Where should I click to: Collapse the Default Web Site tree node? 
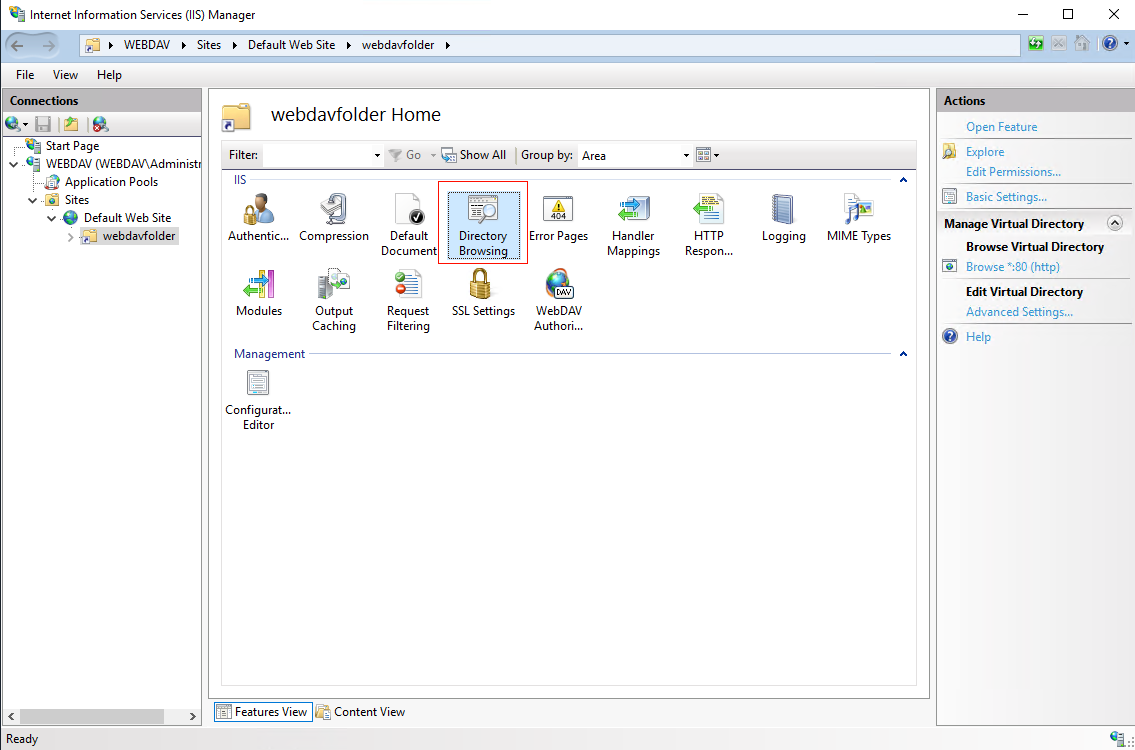click(x=51, y=218)
